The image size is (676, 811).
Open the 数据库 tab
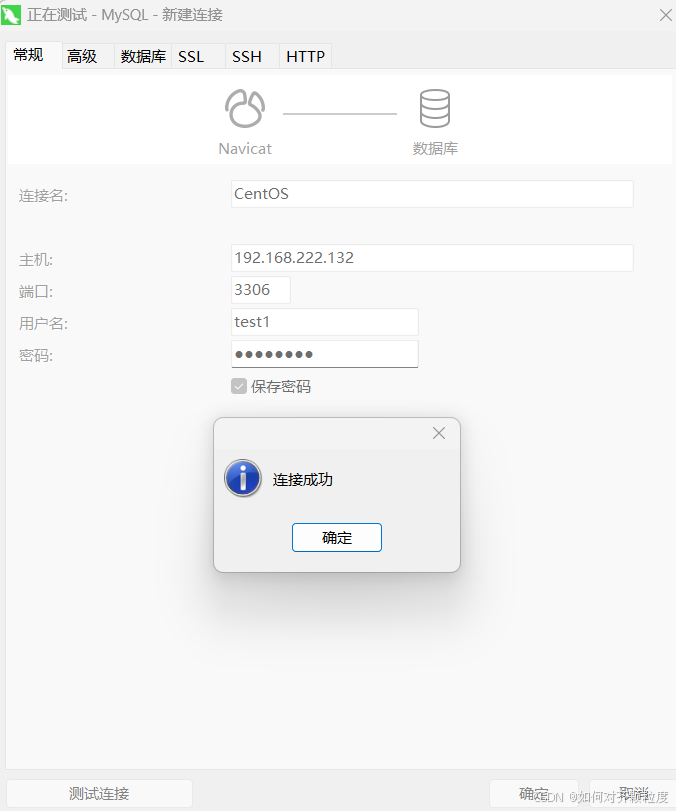point(143,56)
